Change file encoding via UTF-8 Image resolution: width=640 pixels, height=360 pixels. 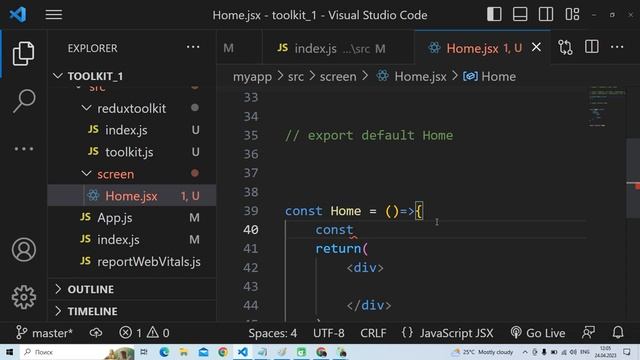click(x=329, y=333)
